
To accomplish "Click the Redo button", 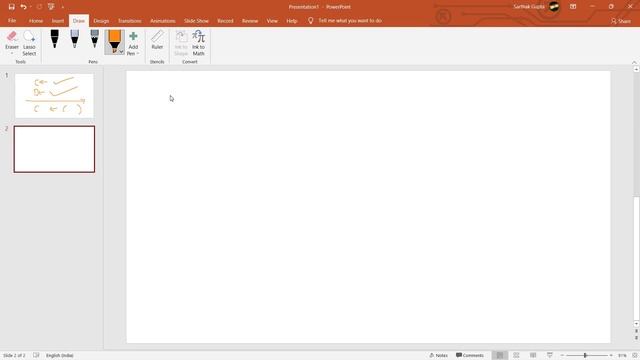I will pos(39,7).
